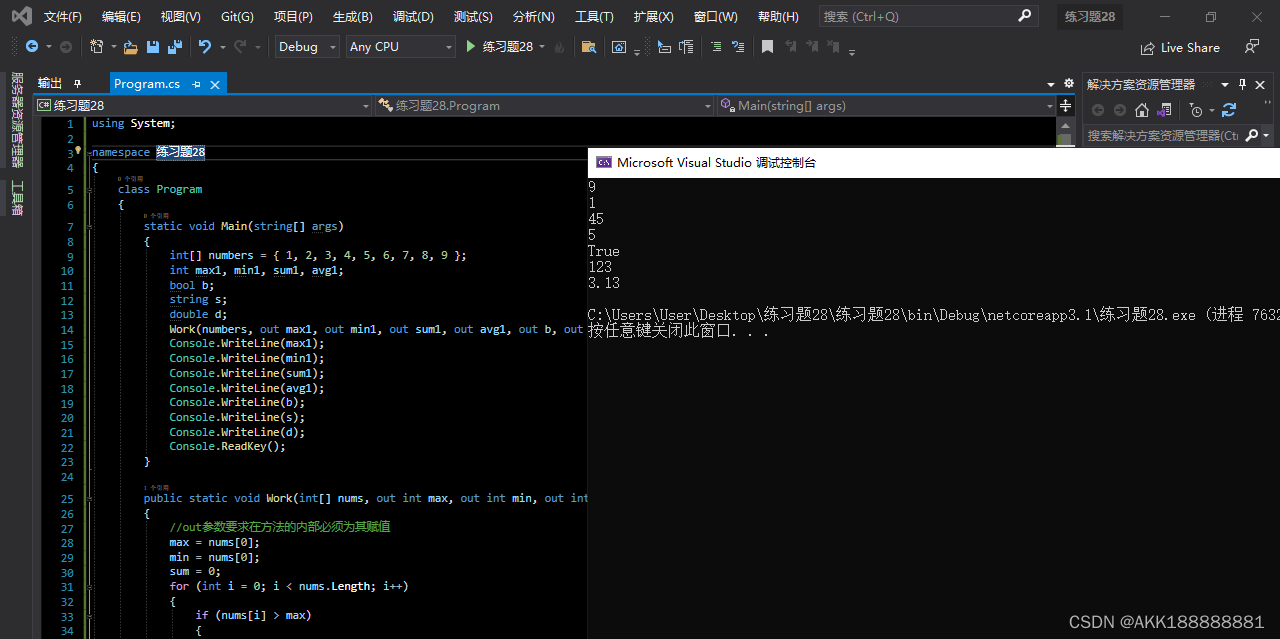Click the Redo arrow icon
Image resolution: width=1280 pixels, height=639 pixels.
[x=240, y=47]
